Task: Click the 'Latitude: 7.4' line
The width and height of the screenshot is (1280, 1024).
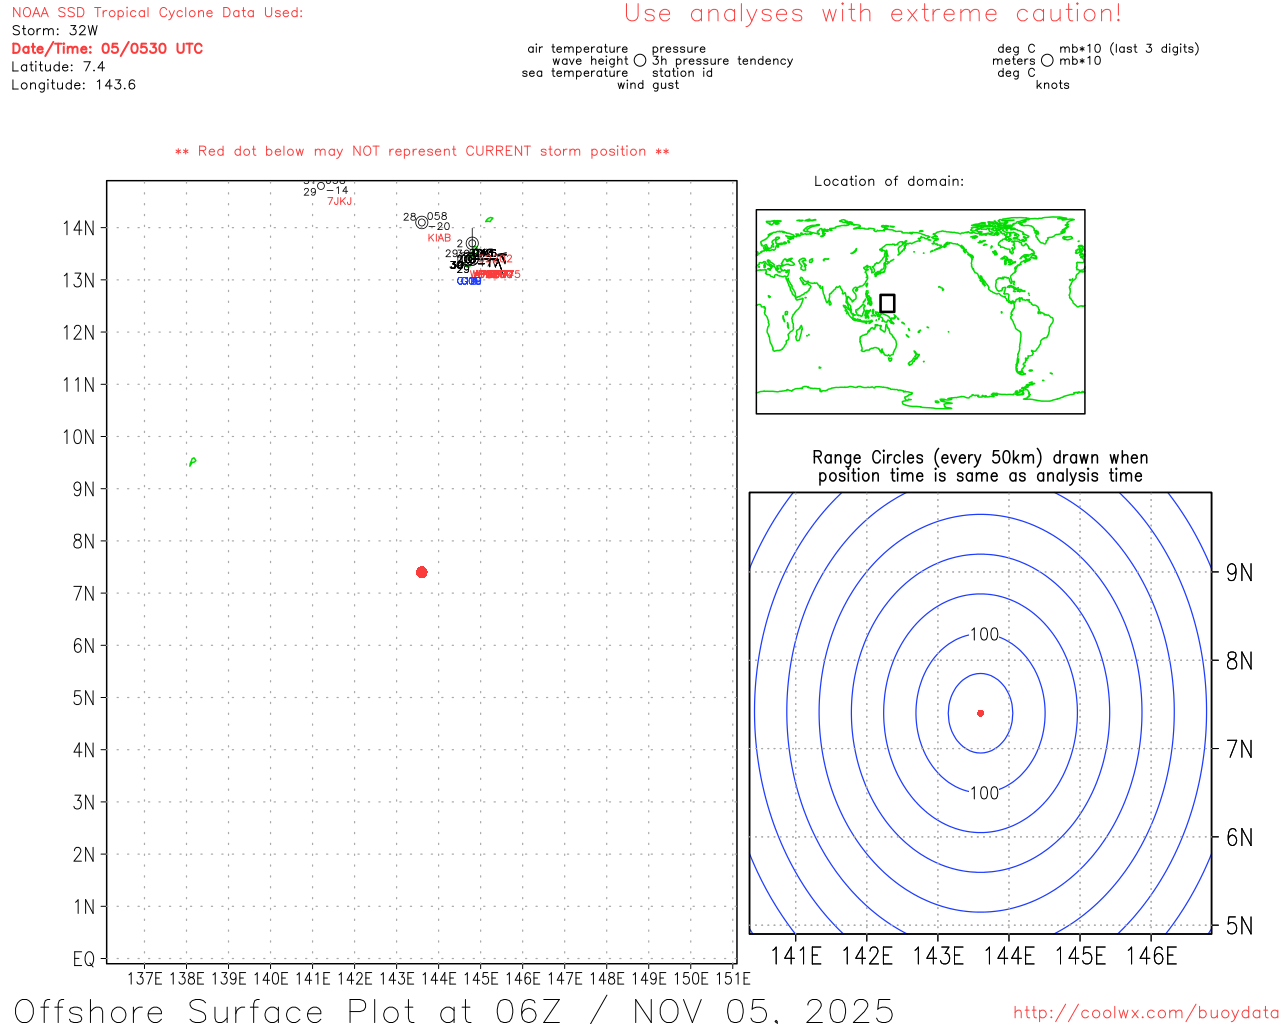Action: click(58, 67)
